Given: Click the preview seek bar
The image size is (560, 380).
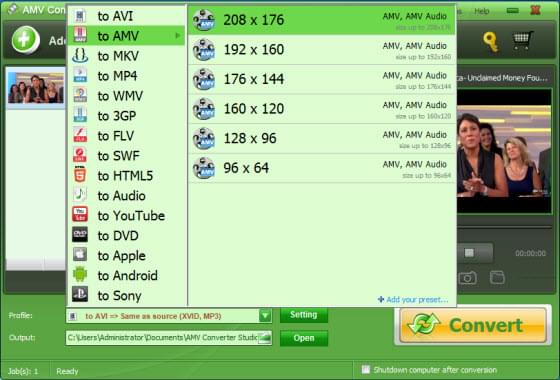Looking at the screenshot, I should click(x=504, y=227).
